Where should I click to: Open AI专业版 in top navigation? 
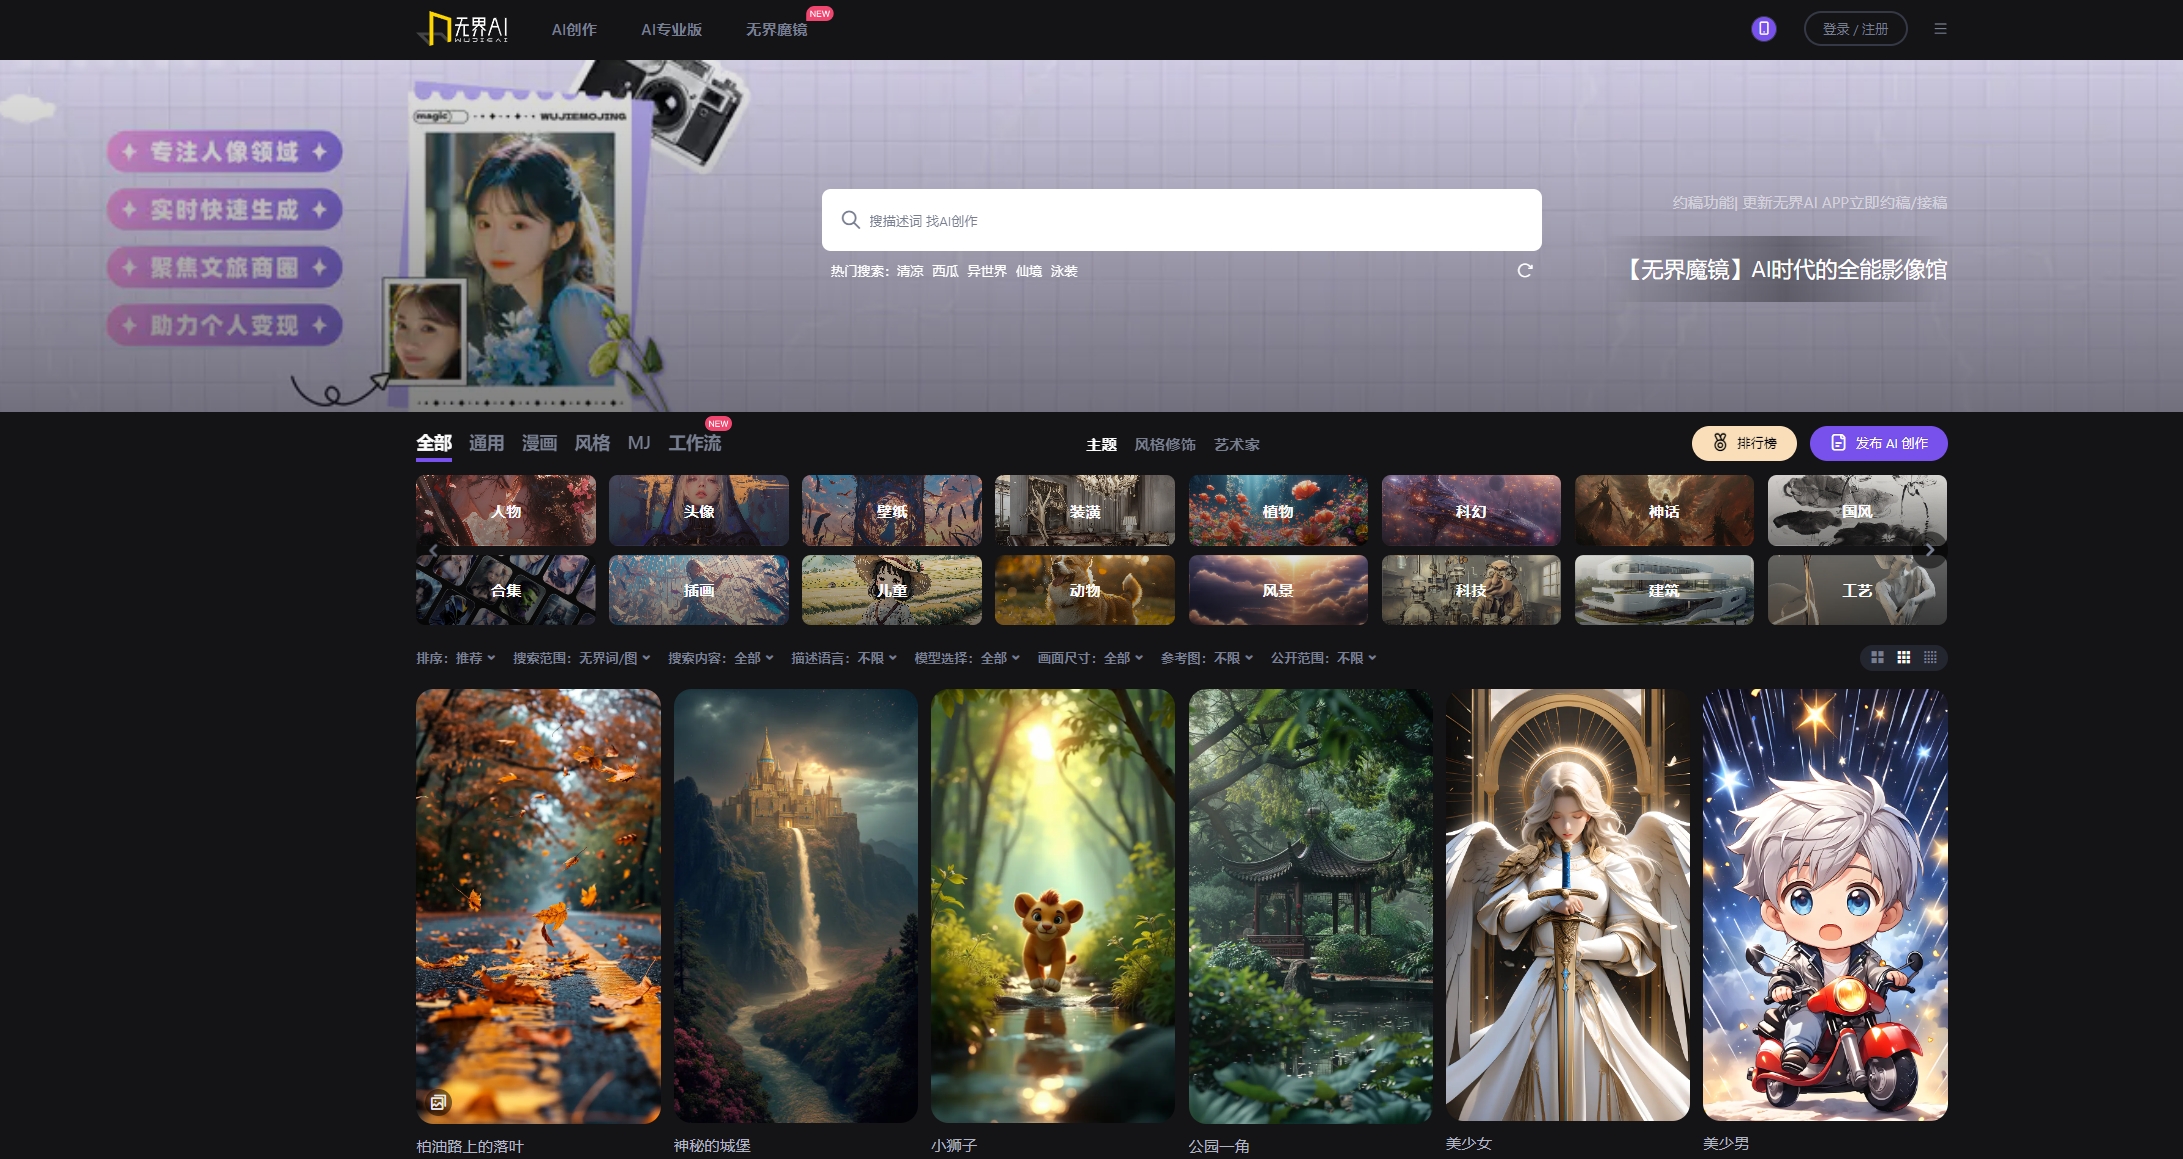coord(671,30)
